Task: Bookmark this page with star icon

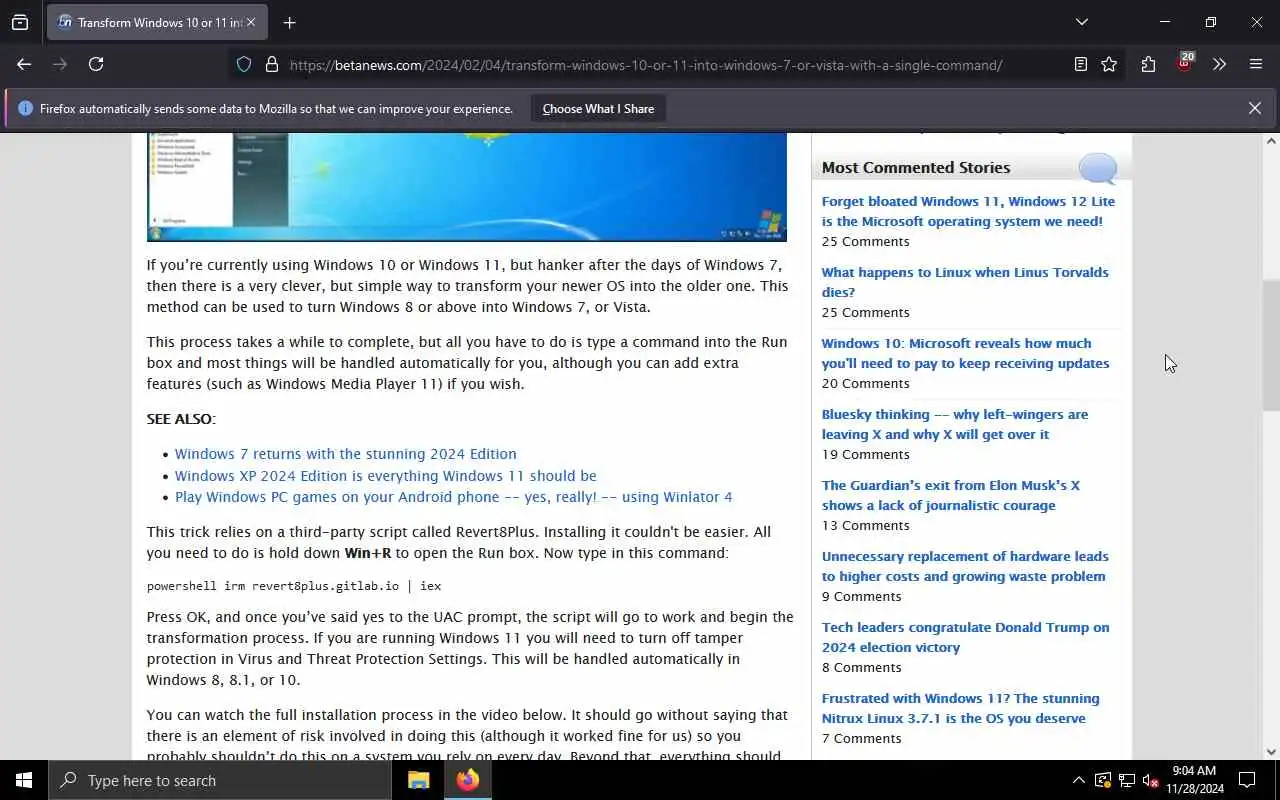Action: point(1109,64)
